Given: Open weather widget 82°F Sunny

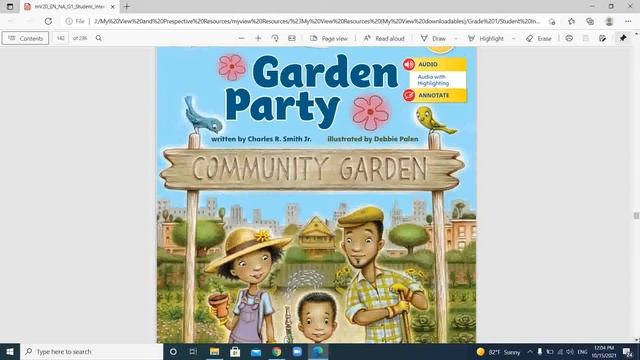Looking at the screenshot, I should [499, 352].
